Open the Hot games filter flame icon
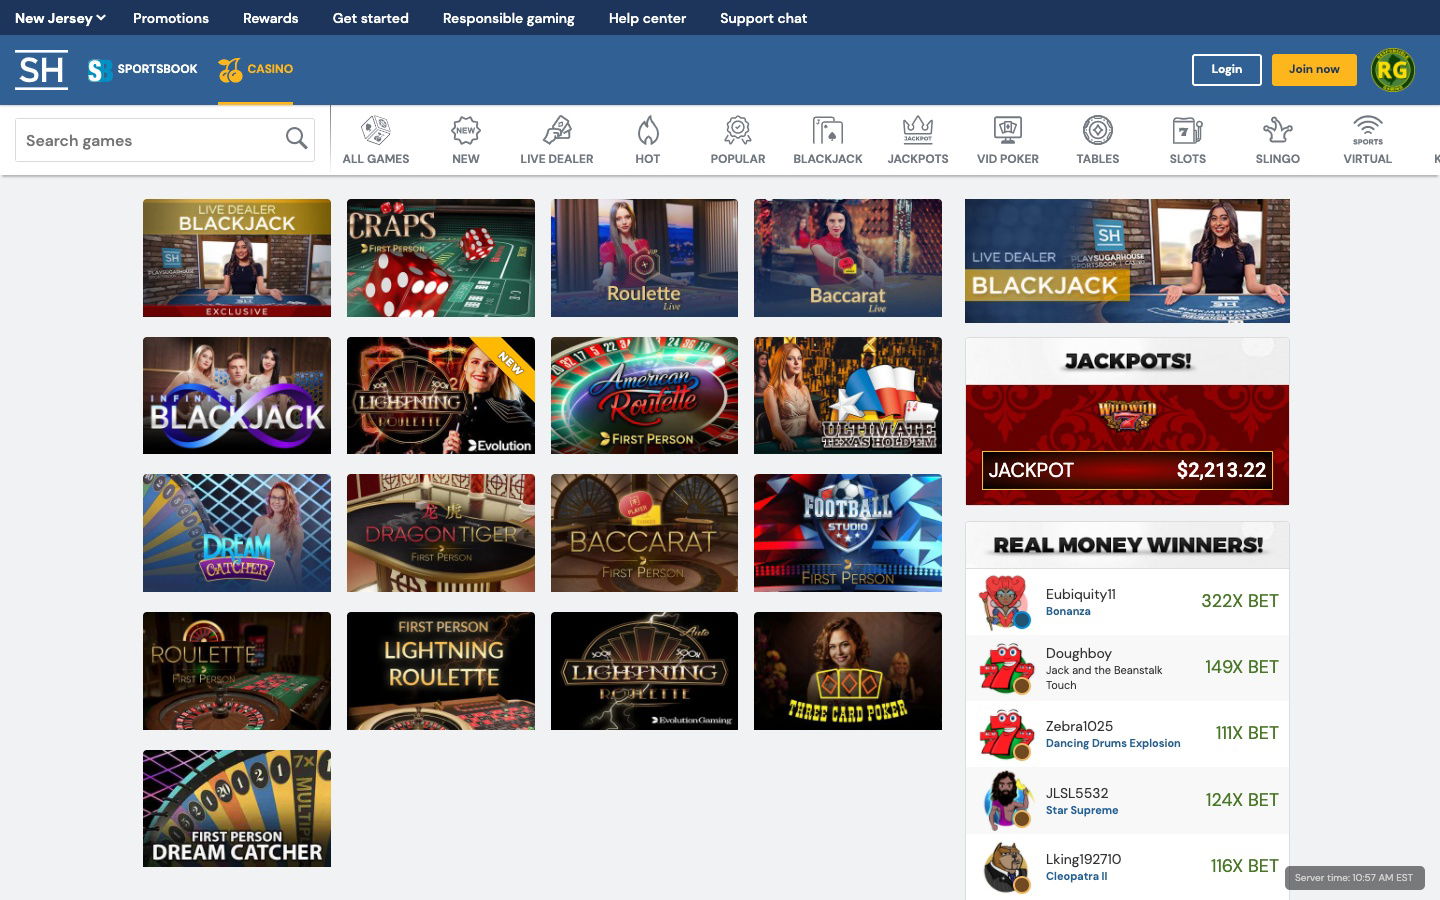 647,130
